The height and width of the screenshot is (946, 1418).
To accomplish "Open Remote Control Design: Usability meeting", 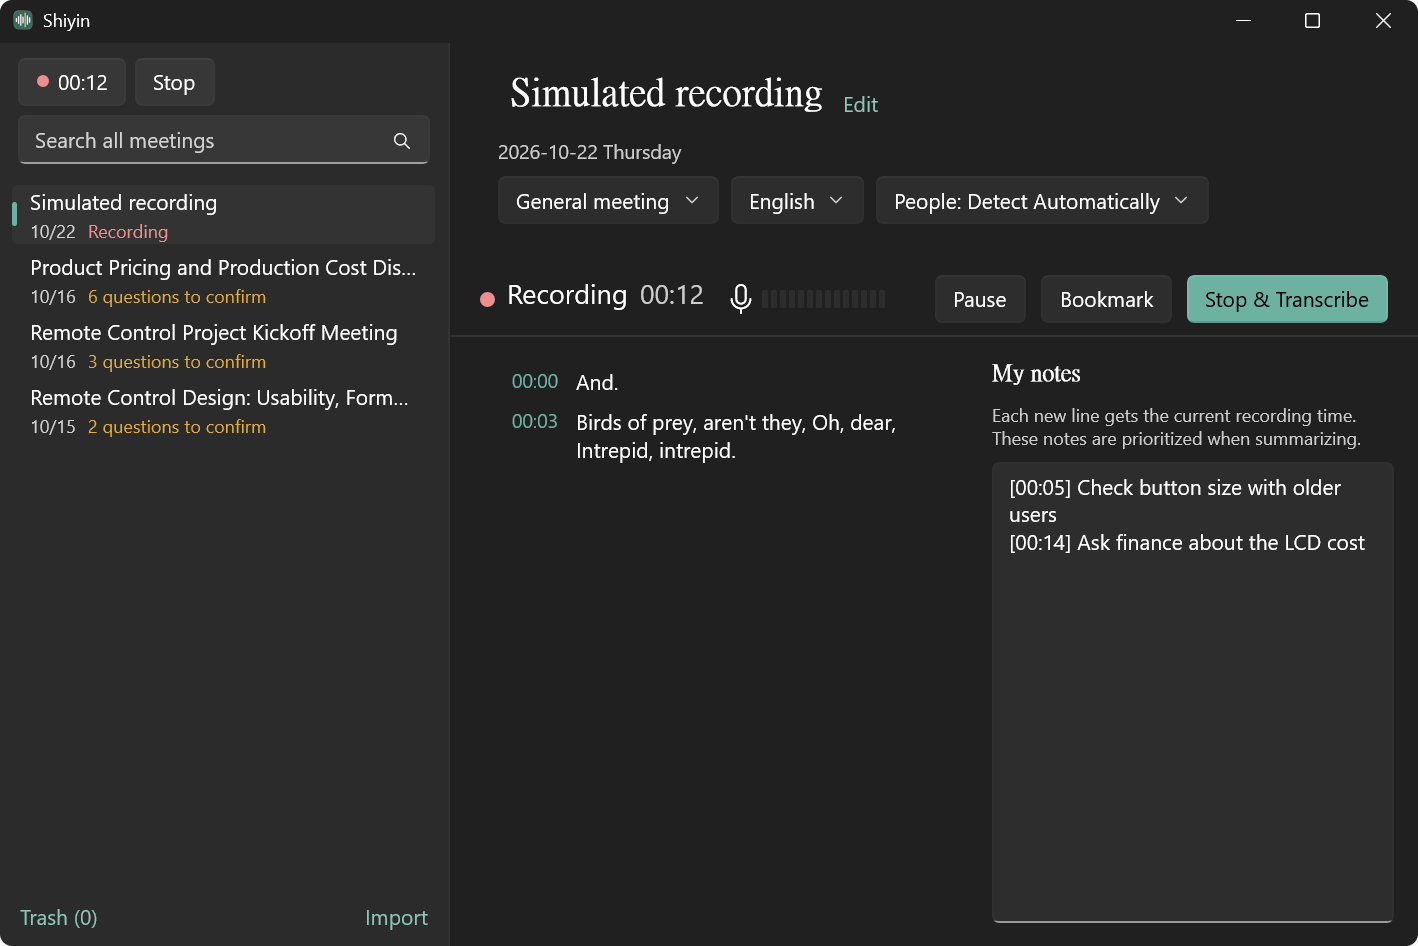I will (x=223, y=410).
